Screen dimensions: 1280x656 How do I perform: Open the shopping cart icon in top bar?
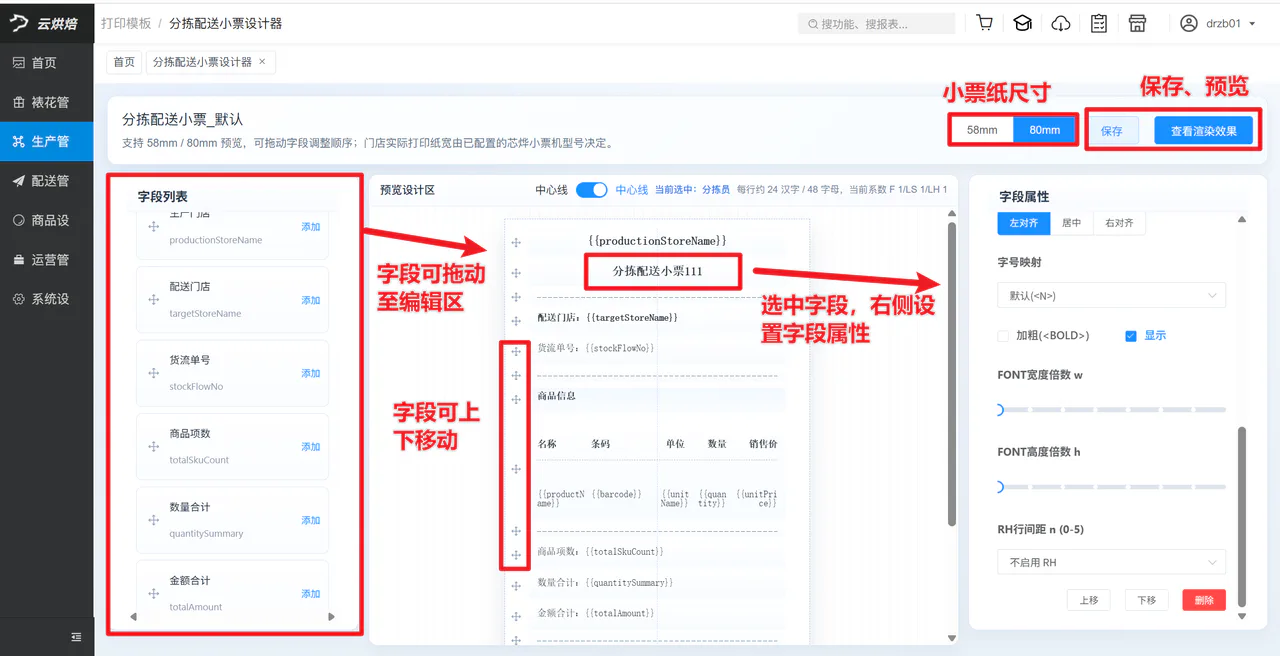pos(985,23)
